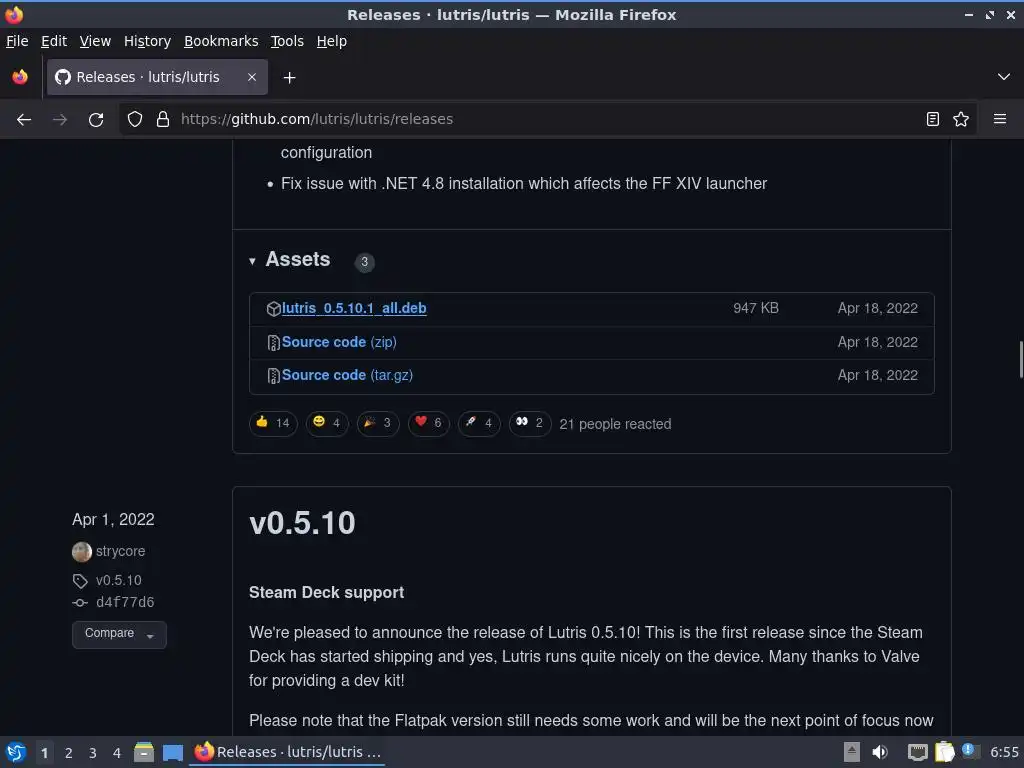Open the v0.5.10 release heading
The image size is (1024, 768).
302,523
